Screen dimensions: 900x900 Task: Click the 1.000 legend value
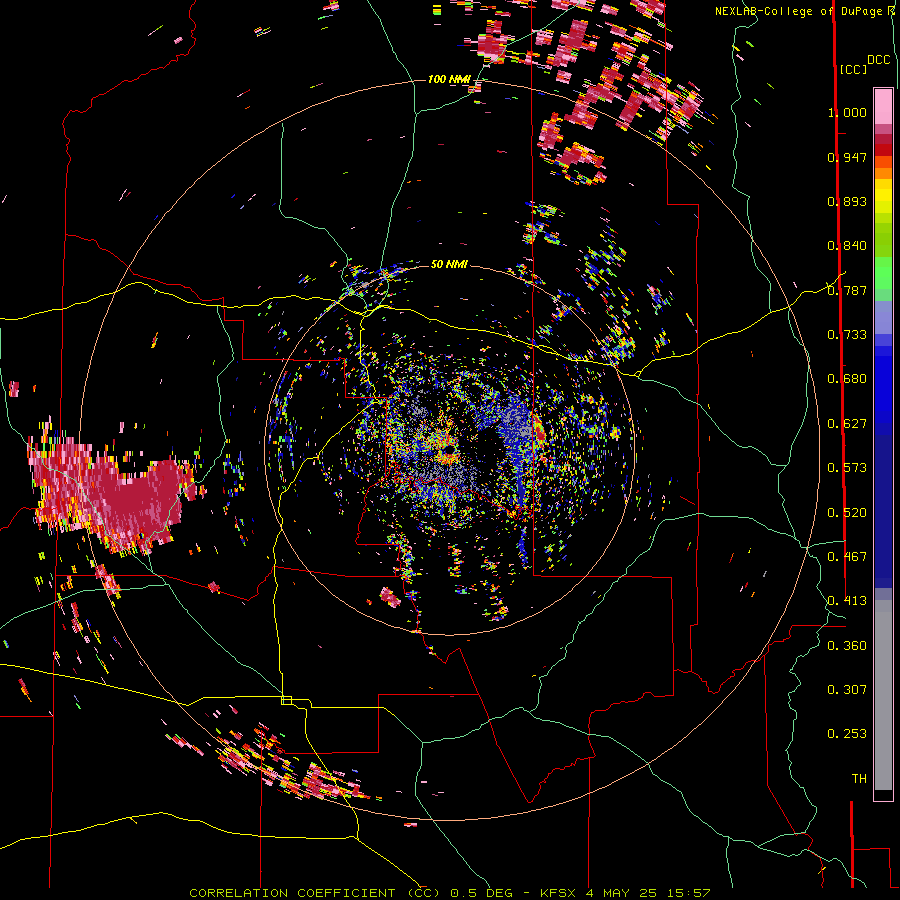[x=847, y=112]
